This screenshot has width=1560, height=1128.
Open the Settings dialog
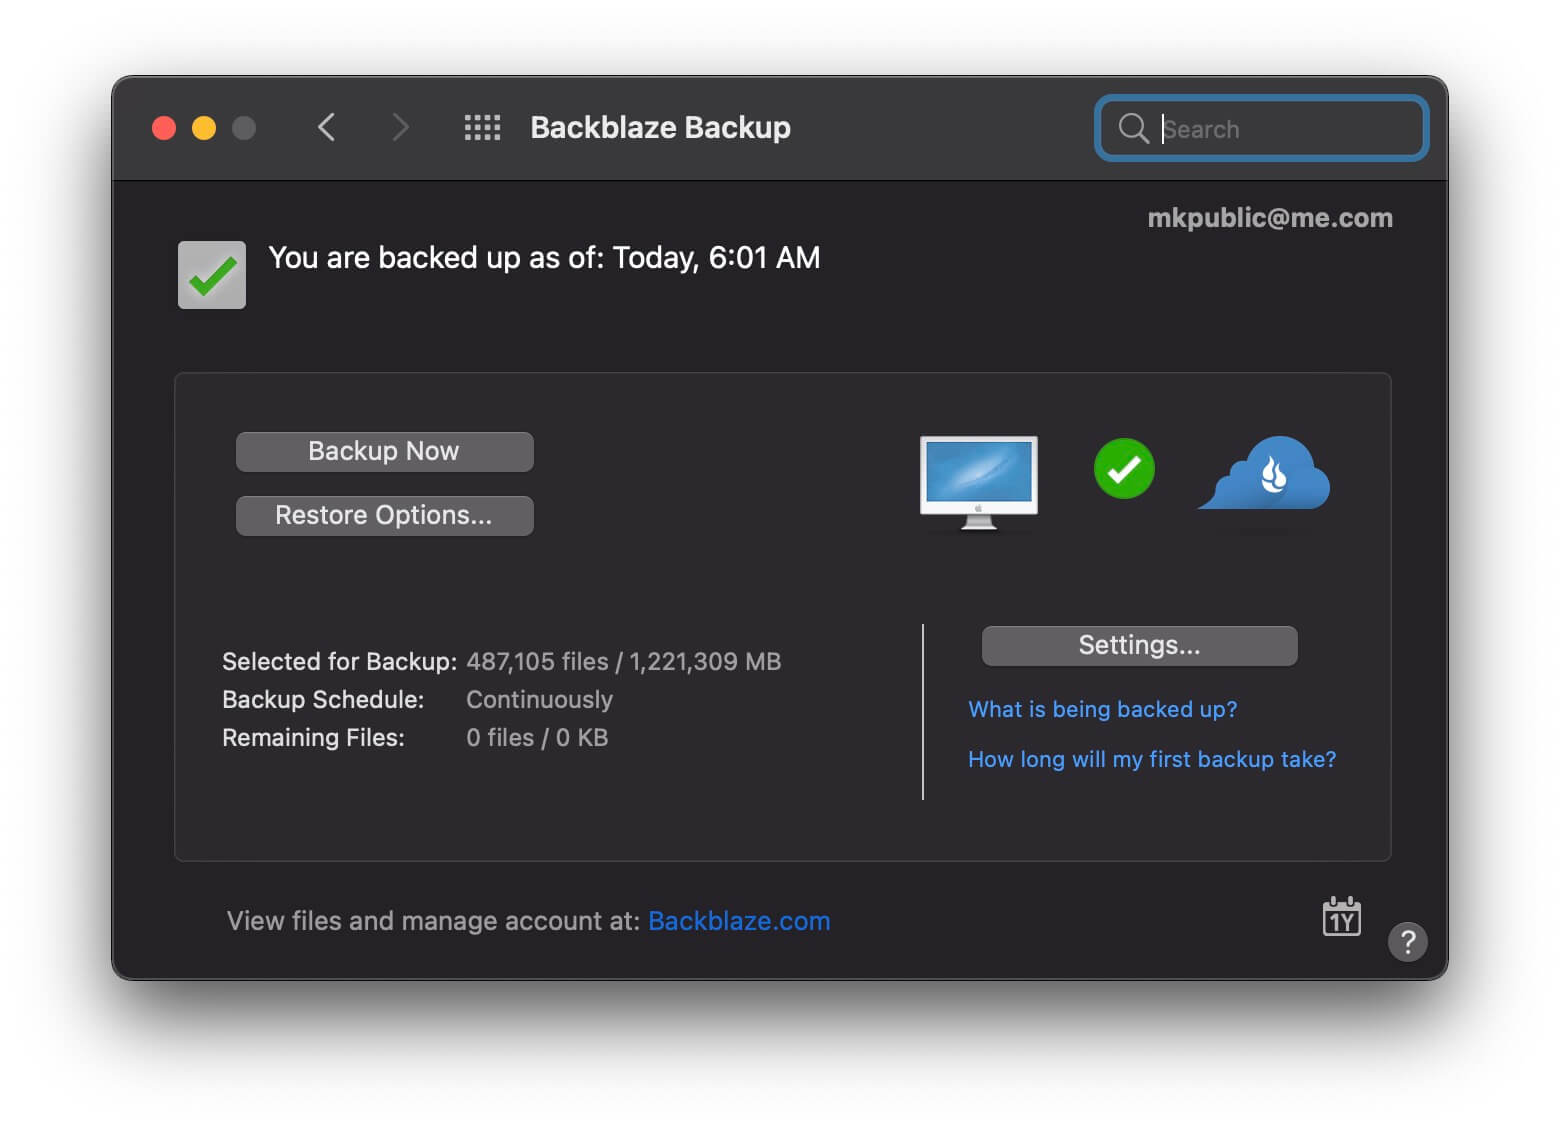click(1139, 646)
